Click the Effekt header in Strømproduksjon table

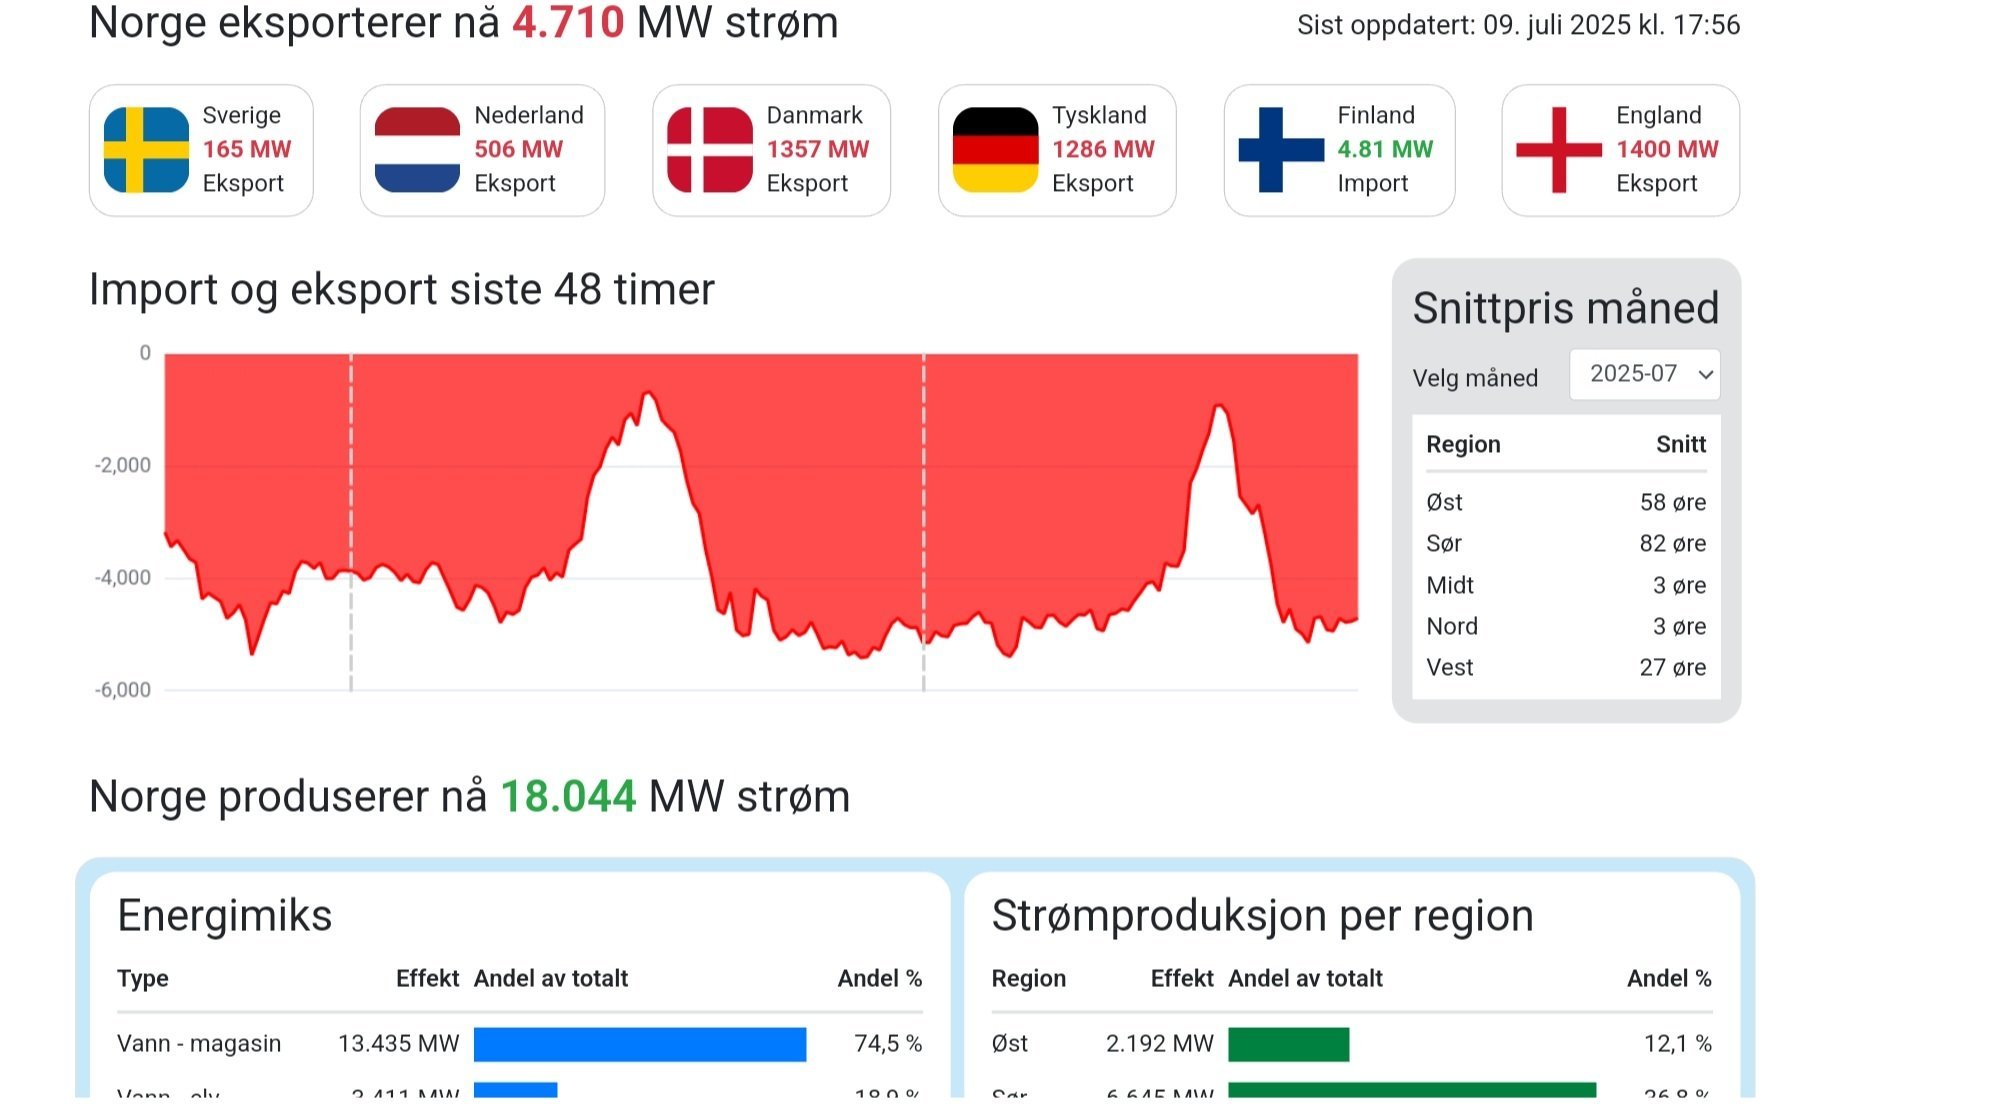click(x=1182, y=978)
